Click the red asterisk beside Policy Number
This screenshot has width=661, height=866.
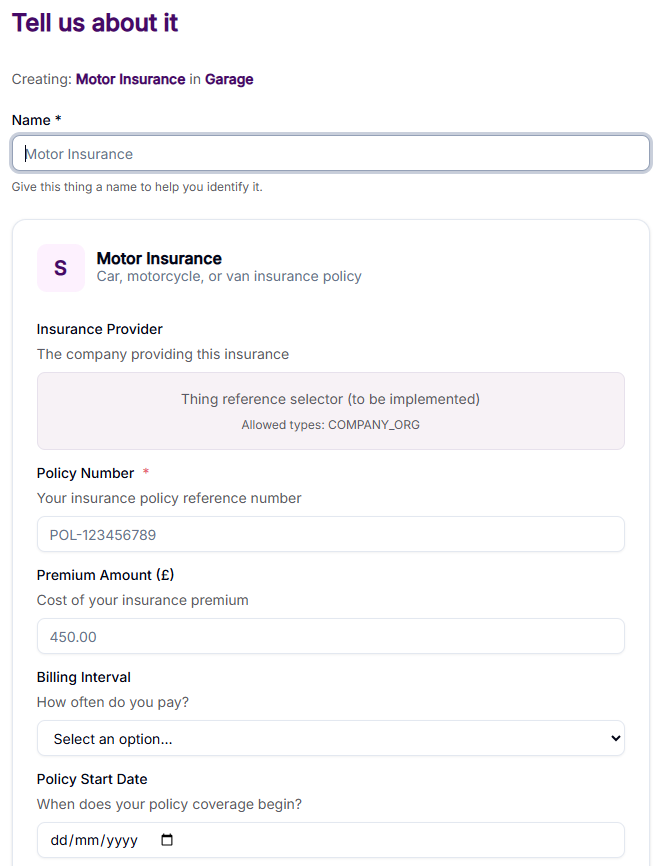pyautogui.click(x=144, y=472)
